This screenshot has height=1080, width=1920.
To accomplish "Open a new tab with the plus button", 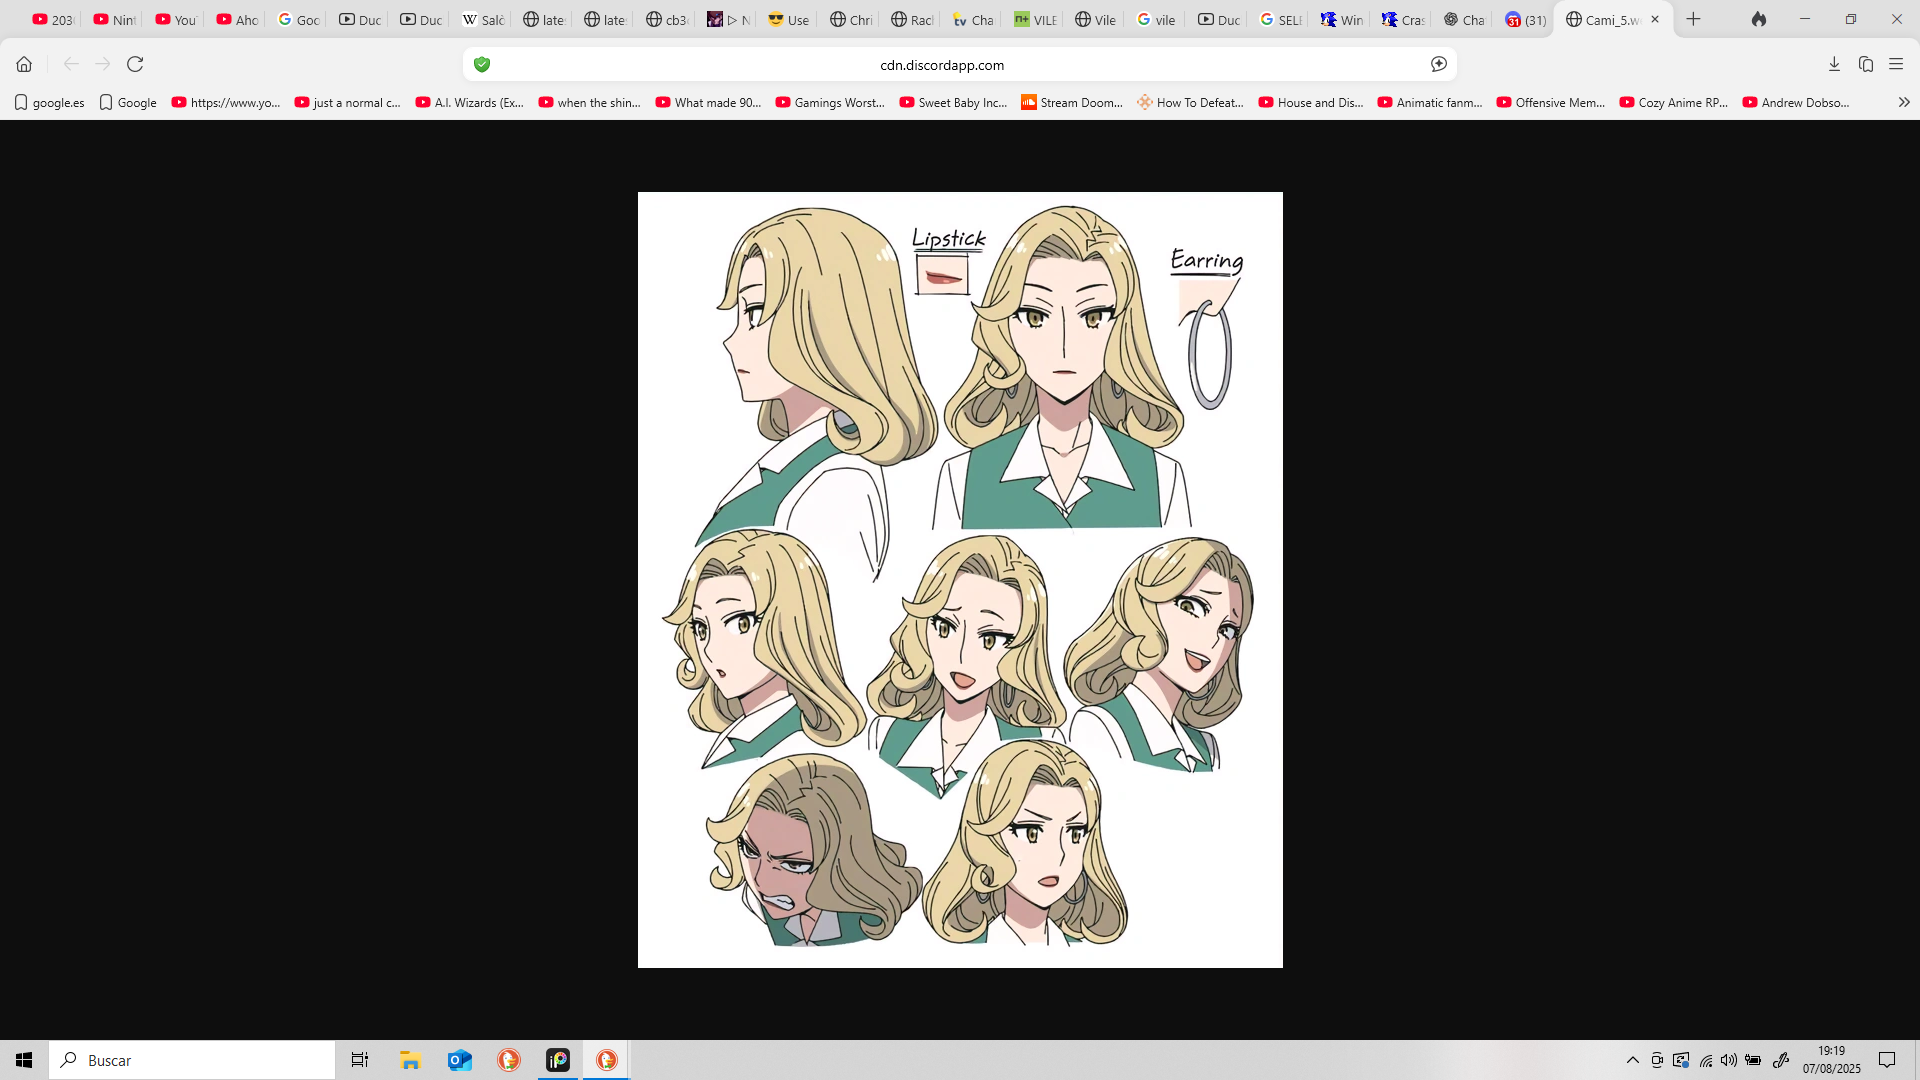I will pyautogui.click(x=1693, y=19).
